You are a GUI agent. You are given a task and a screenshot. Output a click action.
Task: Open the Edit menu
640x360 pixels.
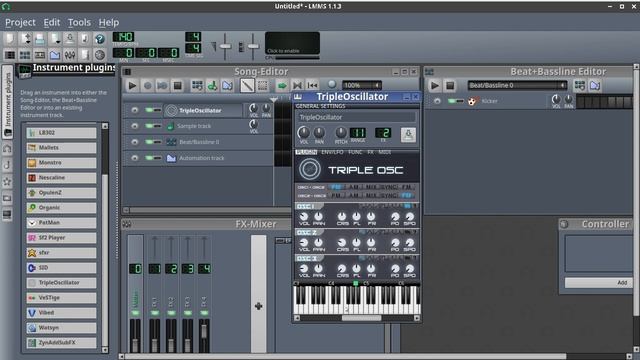point(52,22)
